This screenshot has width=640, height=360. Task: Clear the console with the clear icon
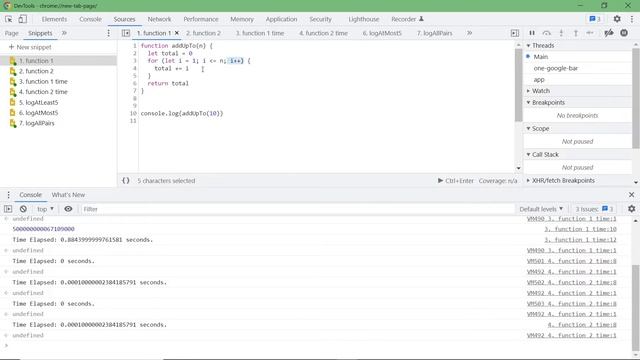[x=23, y=209]
